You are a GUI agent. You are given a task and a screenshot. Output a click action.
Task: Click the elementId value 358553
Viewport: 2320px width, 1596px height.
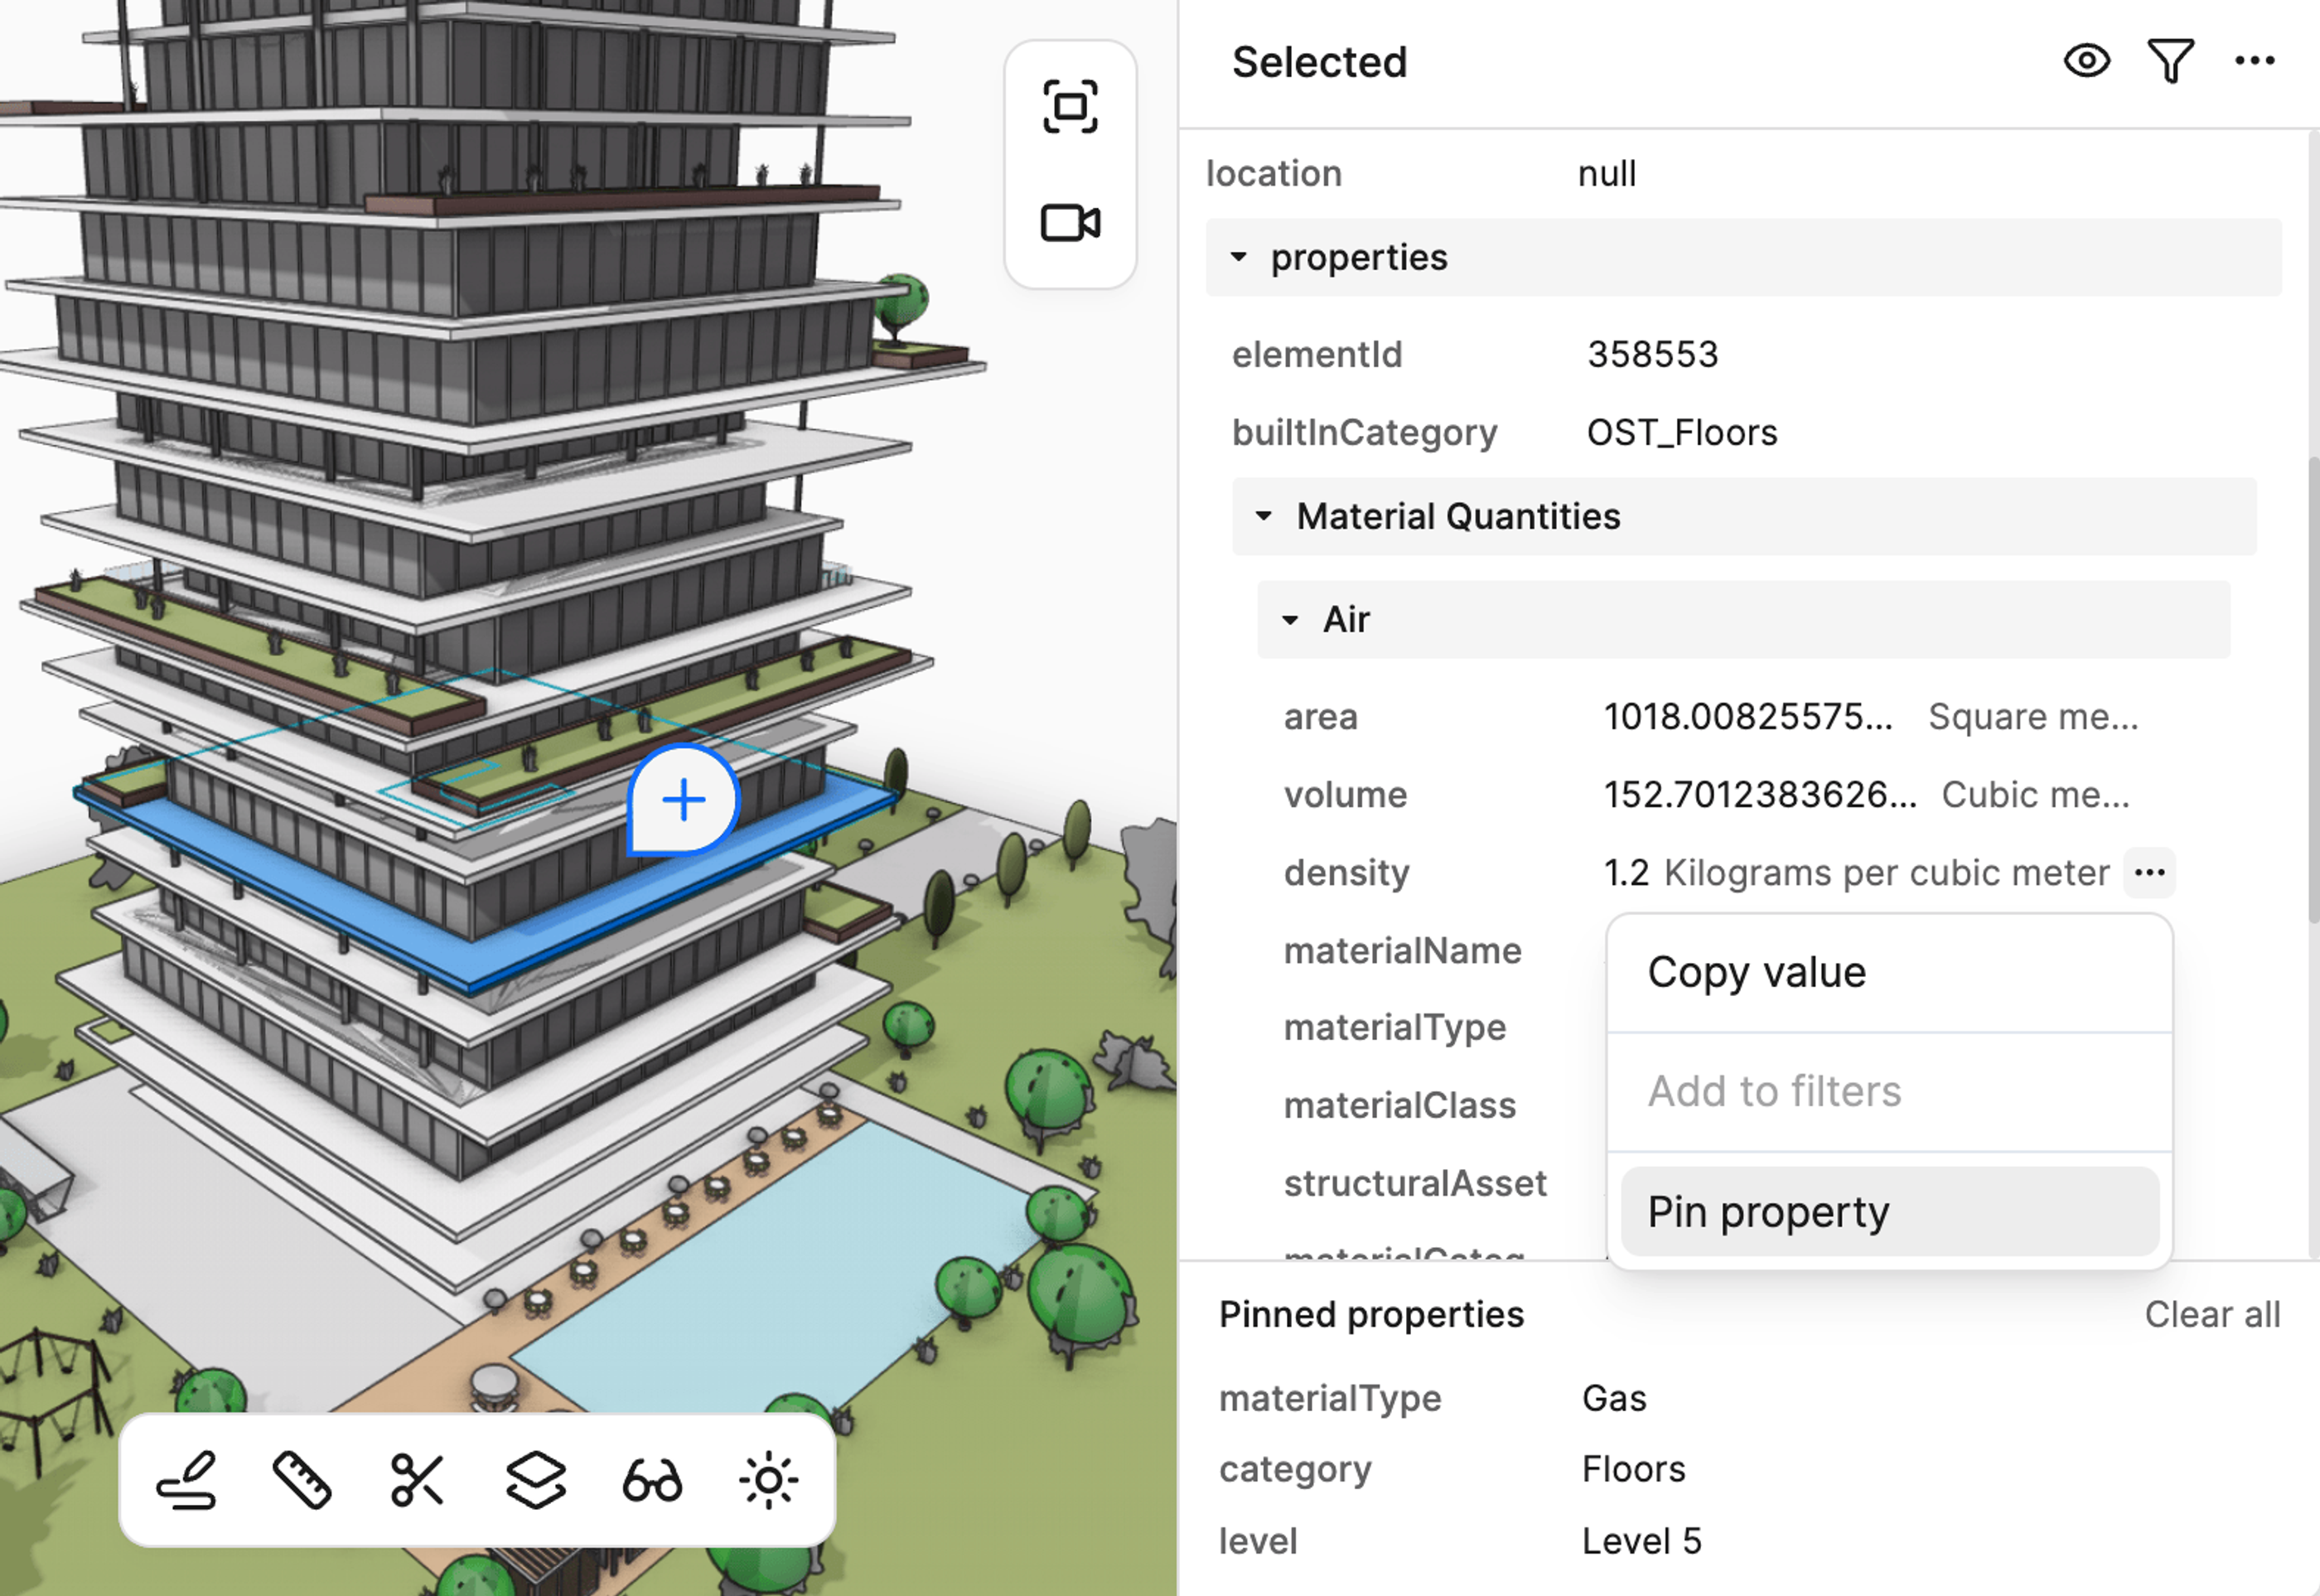(x=1652, y=354)
